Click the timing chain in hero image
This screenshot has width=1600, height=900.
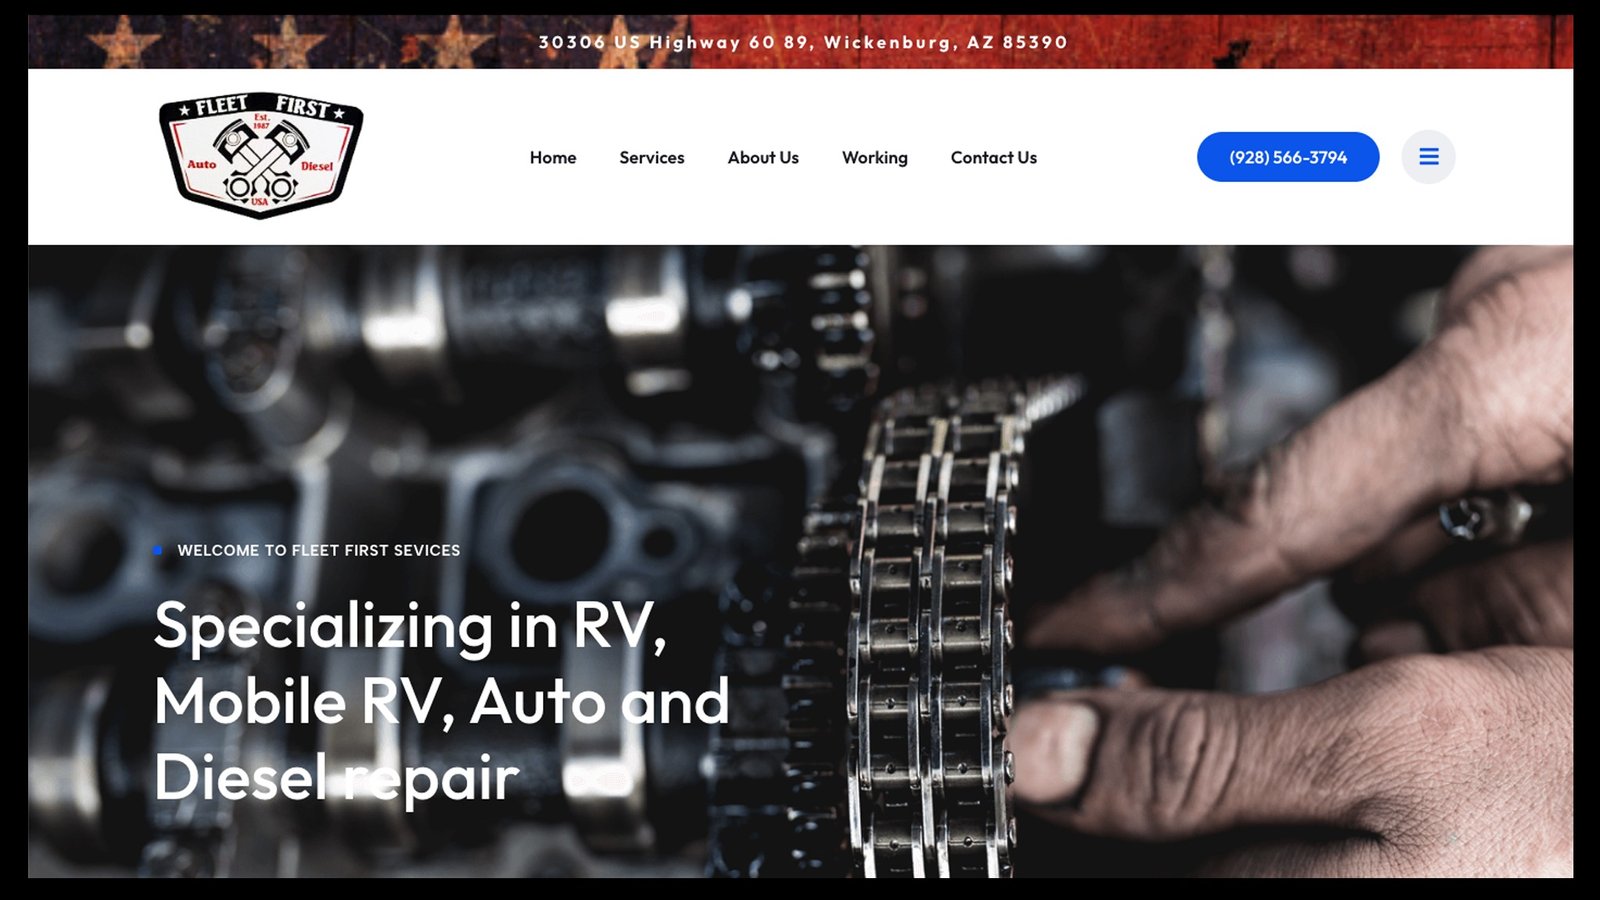933,630
